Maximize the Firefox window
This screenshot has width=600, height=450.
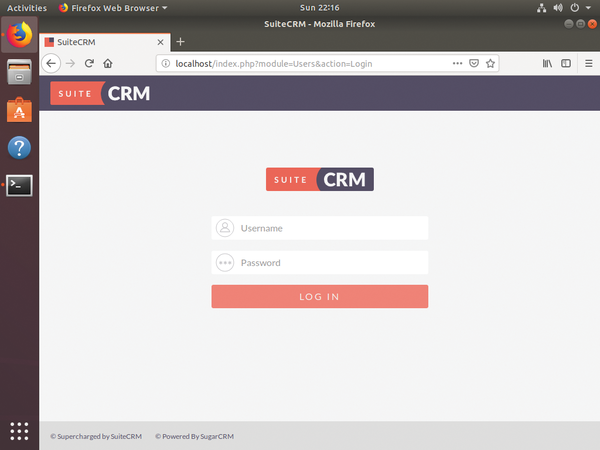click(580, 24)
